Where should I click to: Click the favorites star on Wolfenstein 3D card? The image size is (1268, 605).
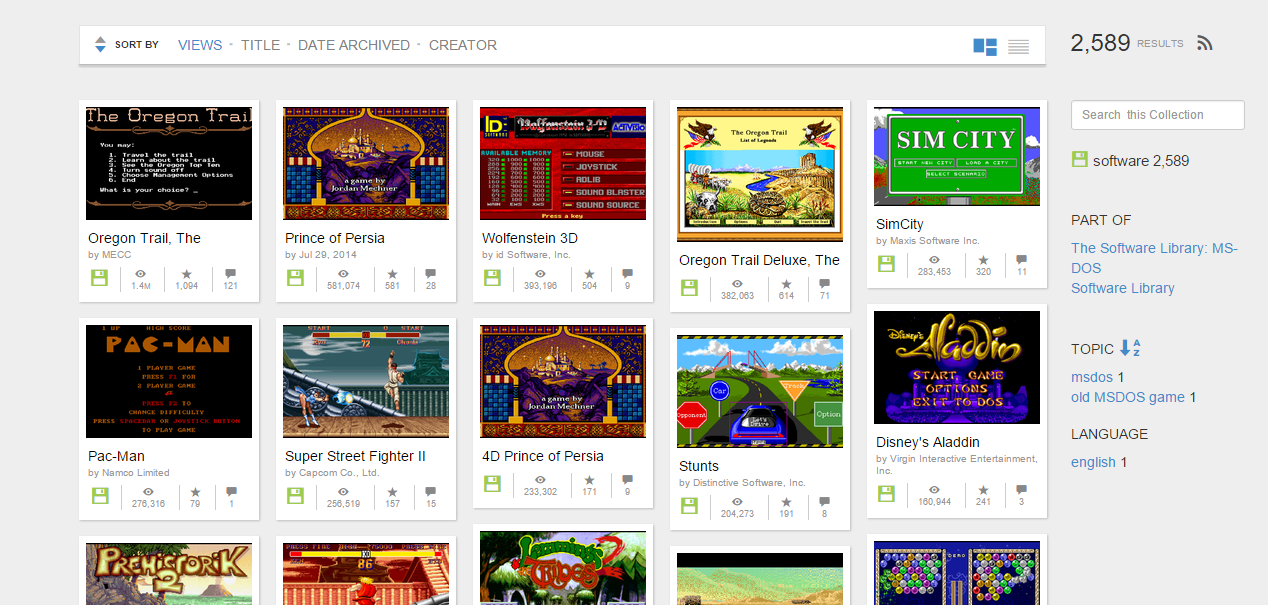pos(589,273)
